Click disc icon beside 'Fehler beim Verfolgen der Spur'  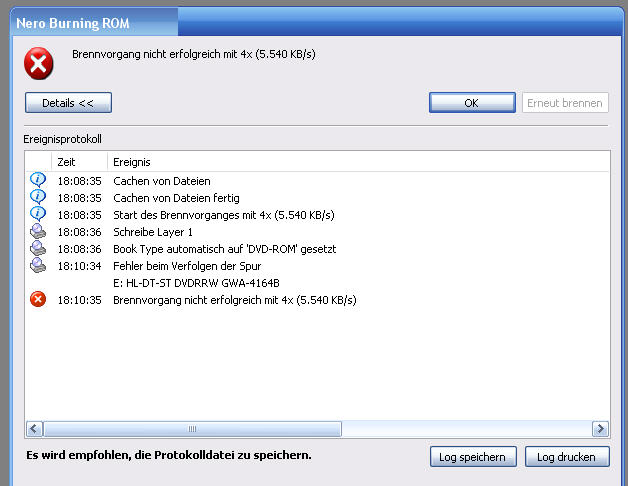pyautogui.click(x=38, y=265)
